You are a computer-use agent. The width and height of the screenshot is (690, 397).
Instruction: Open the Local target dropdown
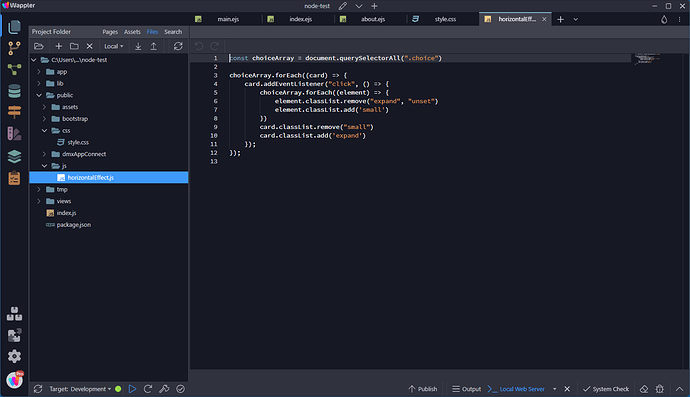click(114, 46)
